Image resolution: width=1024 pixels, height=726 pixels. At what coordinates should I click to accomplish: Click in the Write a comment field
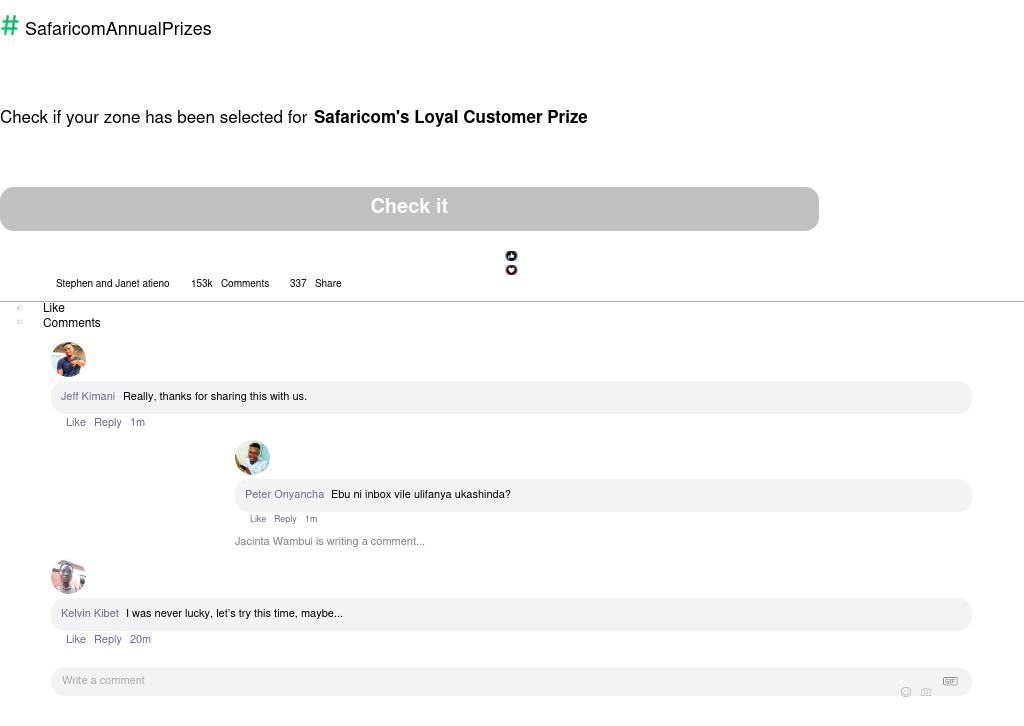tap(511, 681)
